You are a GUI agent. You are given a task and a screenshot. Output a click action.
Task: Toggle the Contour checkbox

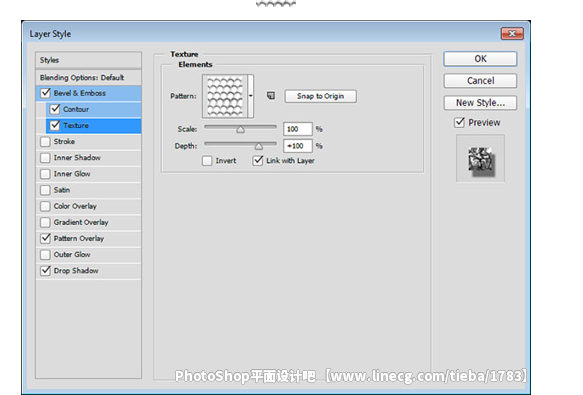pos(55,109)
